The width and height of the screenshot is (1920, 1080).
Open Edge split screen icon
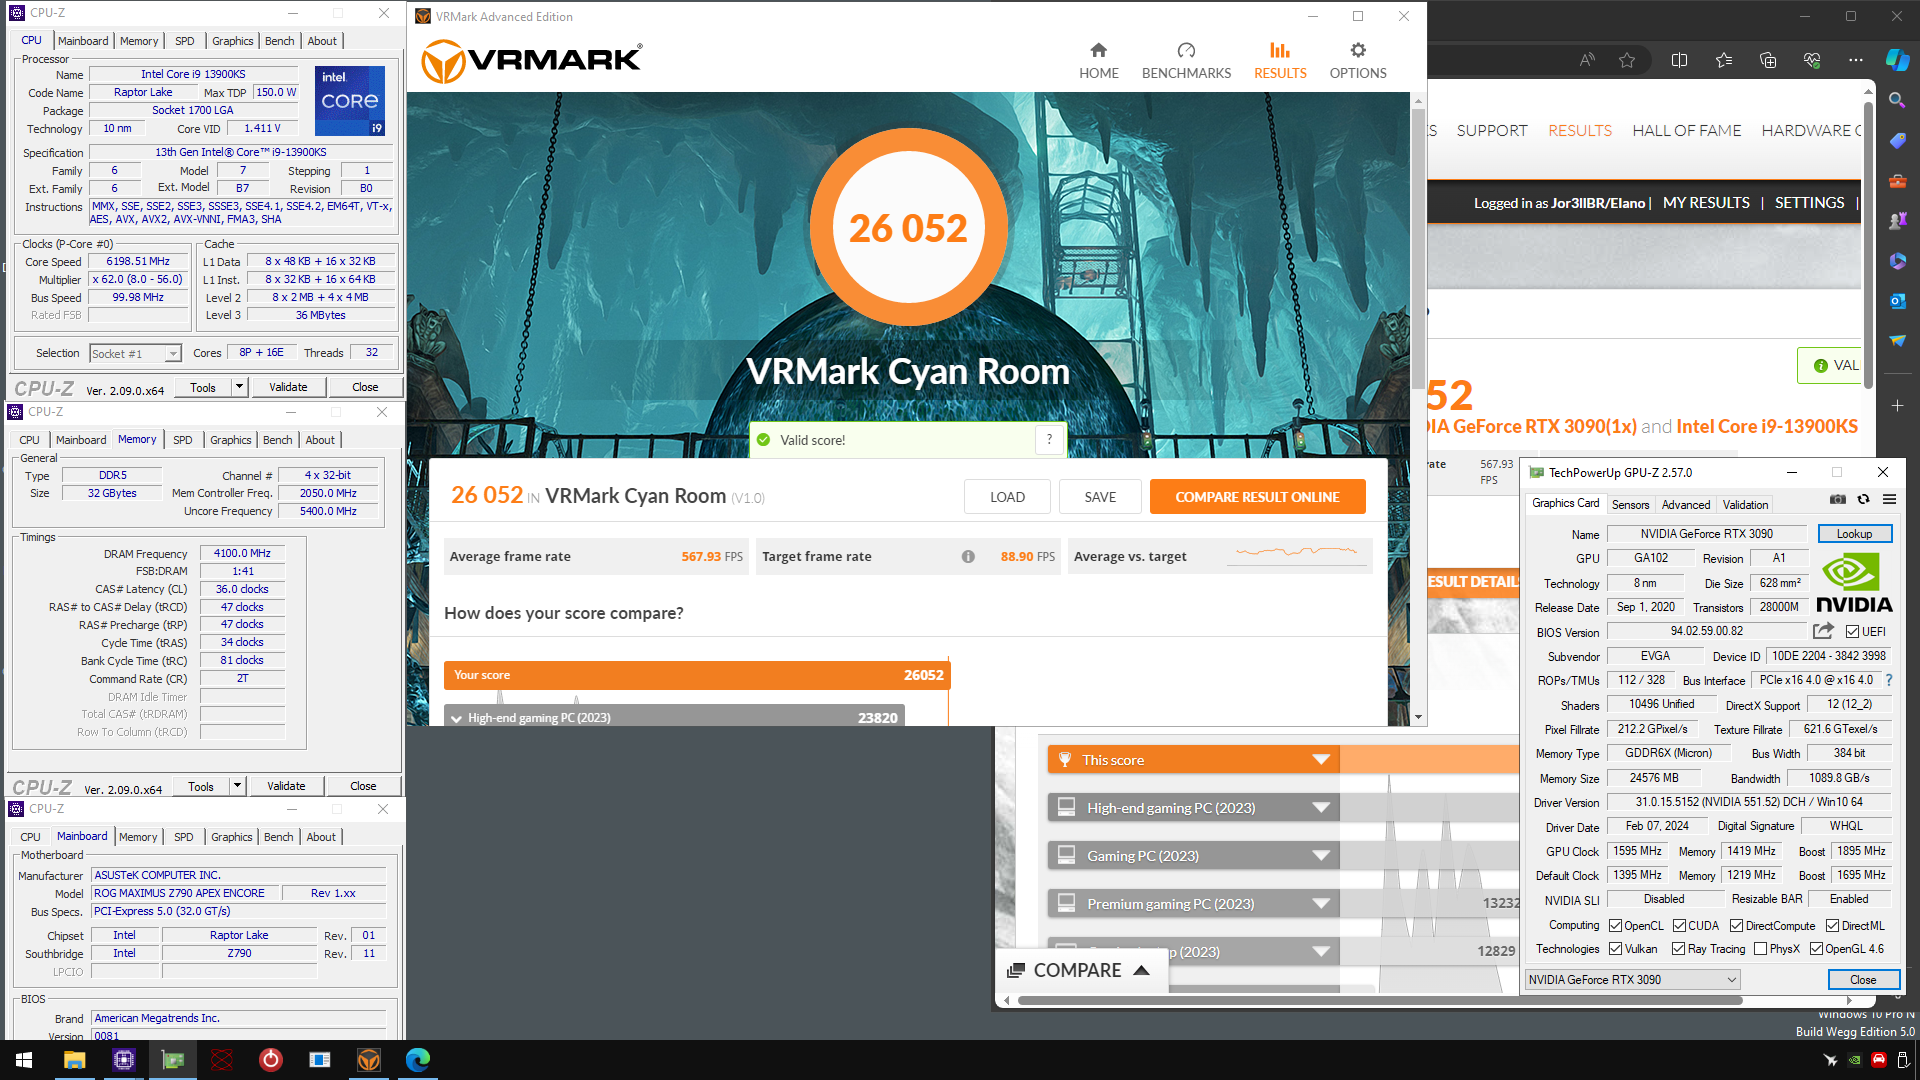tap(1679, 60)
